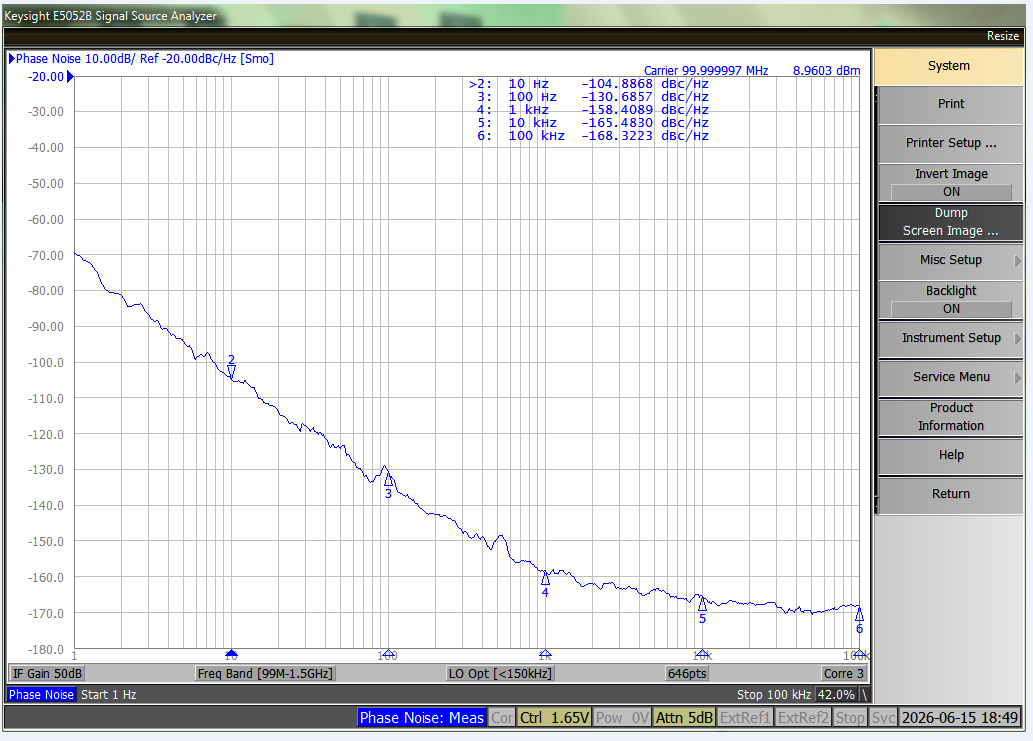1033x741 pixels.
Task: Click the Corre 3 status field
Action: point(843,673)
